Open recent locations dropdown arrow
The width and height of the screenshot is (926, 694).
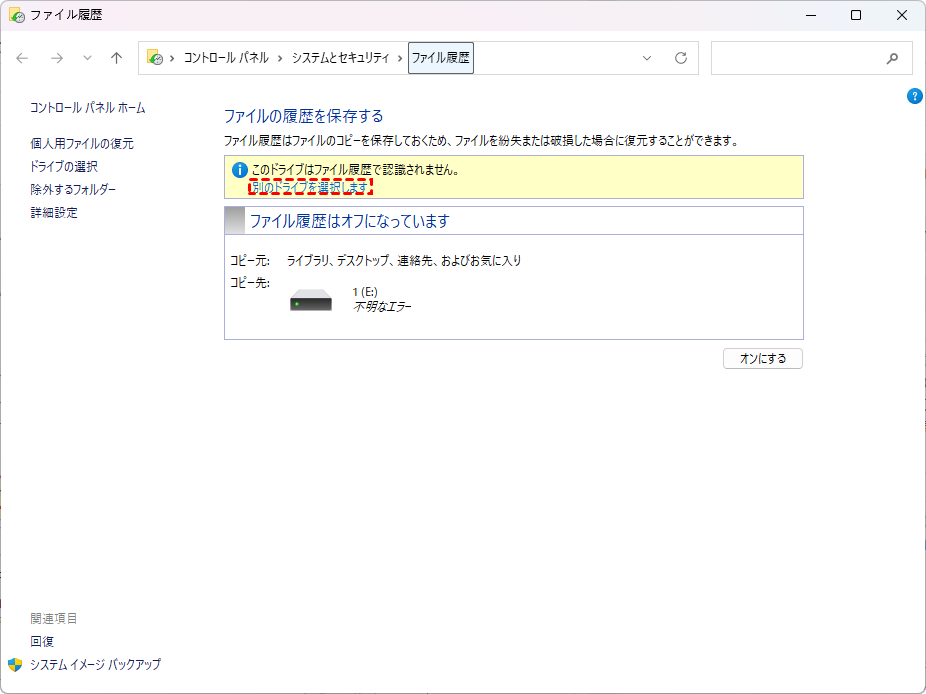(x=87, y=58)
